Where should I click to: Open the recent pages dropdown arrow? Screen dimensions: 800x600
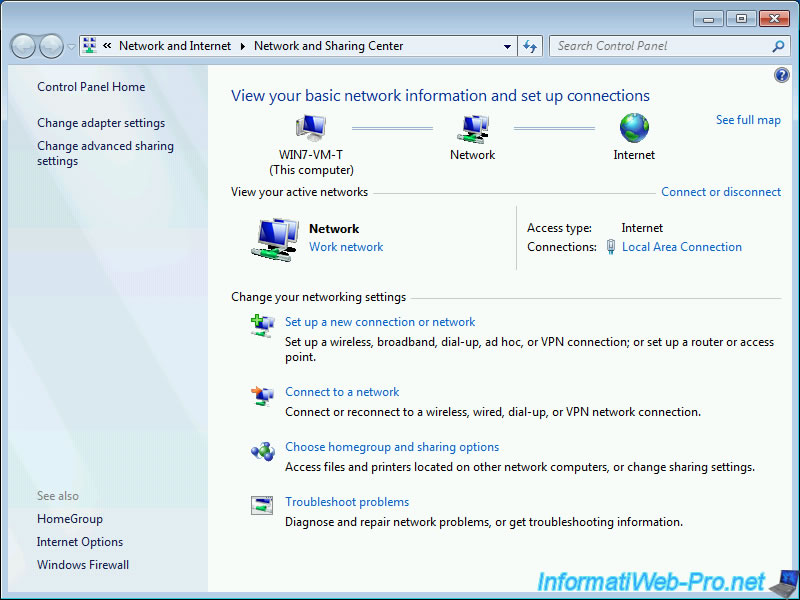point(71,47)
